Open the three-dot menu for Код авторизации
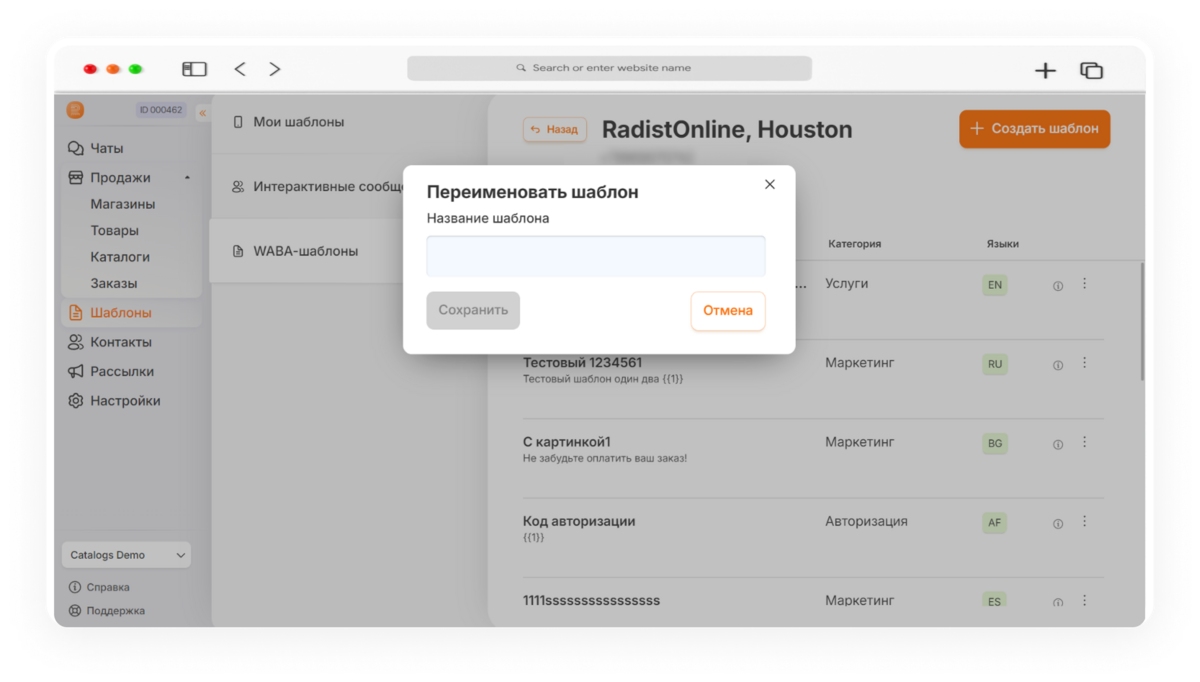Screen dimensions: 1200x682 click(x=1084, y=521)
